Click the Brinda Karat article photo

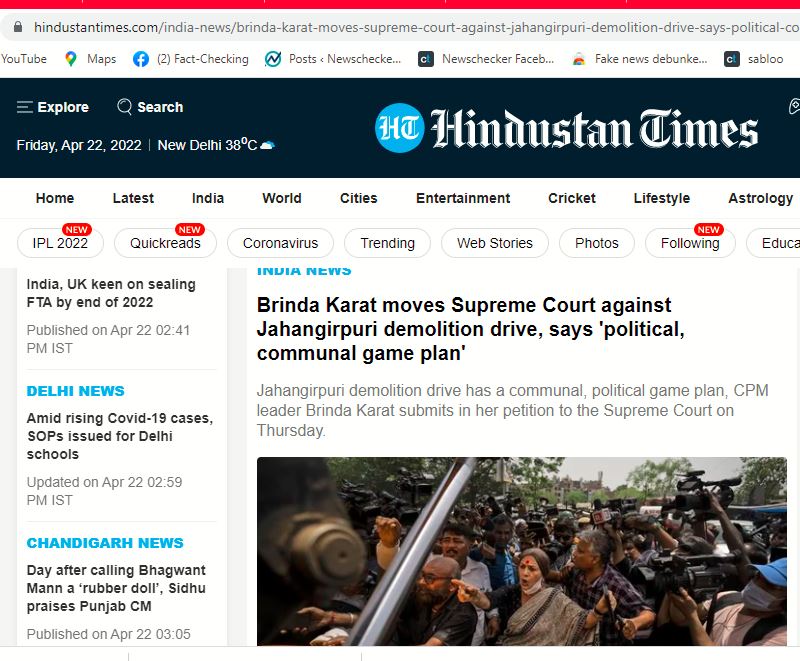pos(521,551)
